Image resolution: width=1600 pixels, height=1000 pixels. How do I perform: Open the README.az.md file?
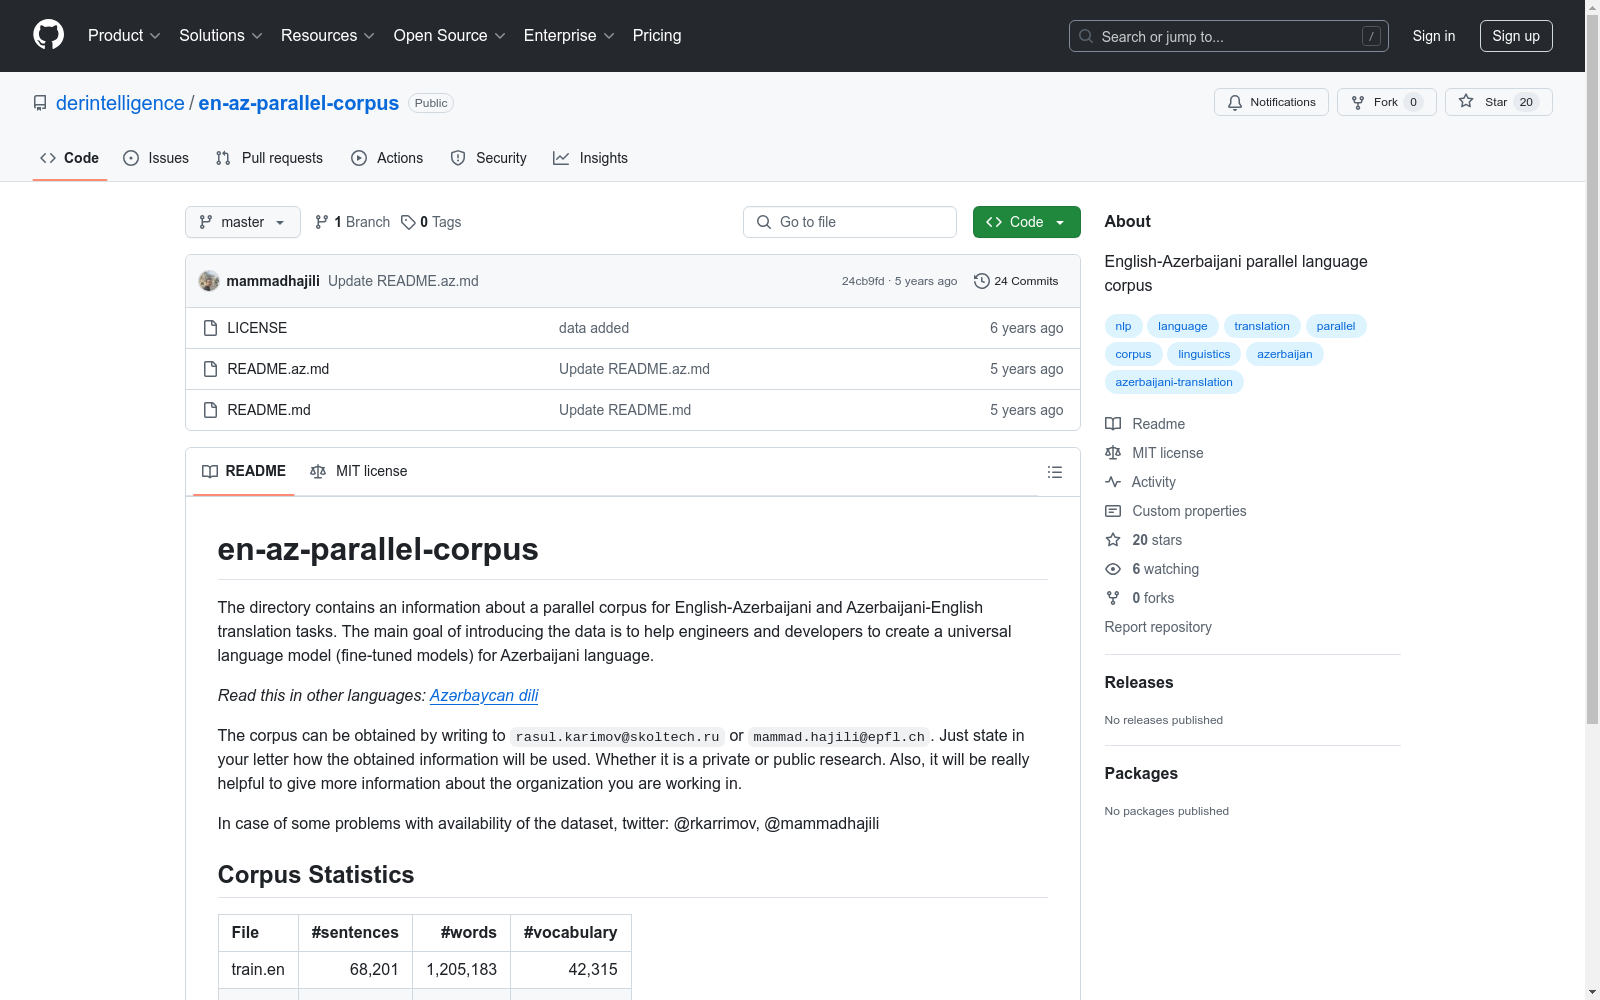[278, 369]
